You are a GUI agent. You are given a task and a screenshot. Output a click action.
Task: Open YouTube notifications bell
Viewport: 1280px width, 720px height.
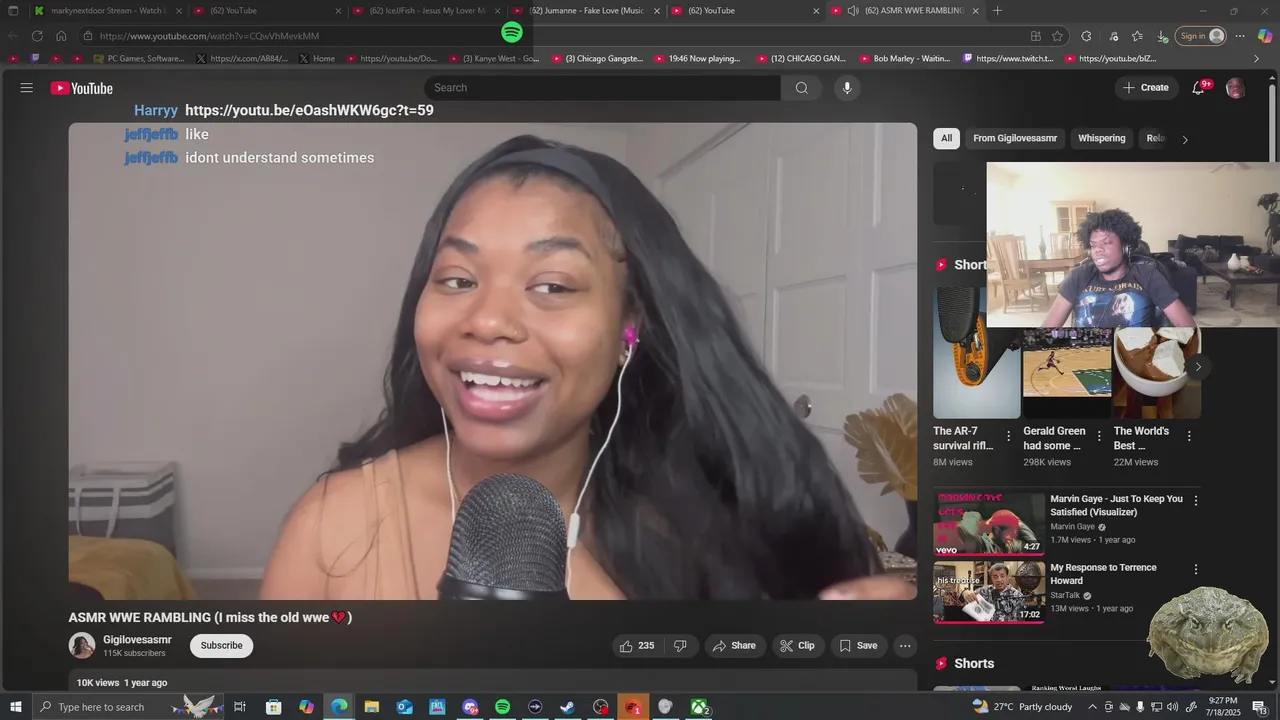pos(1199,88)
